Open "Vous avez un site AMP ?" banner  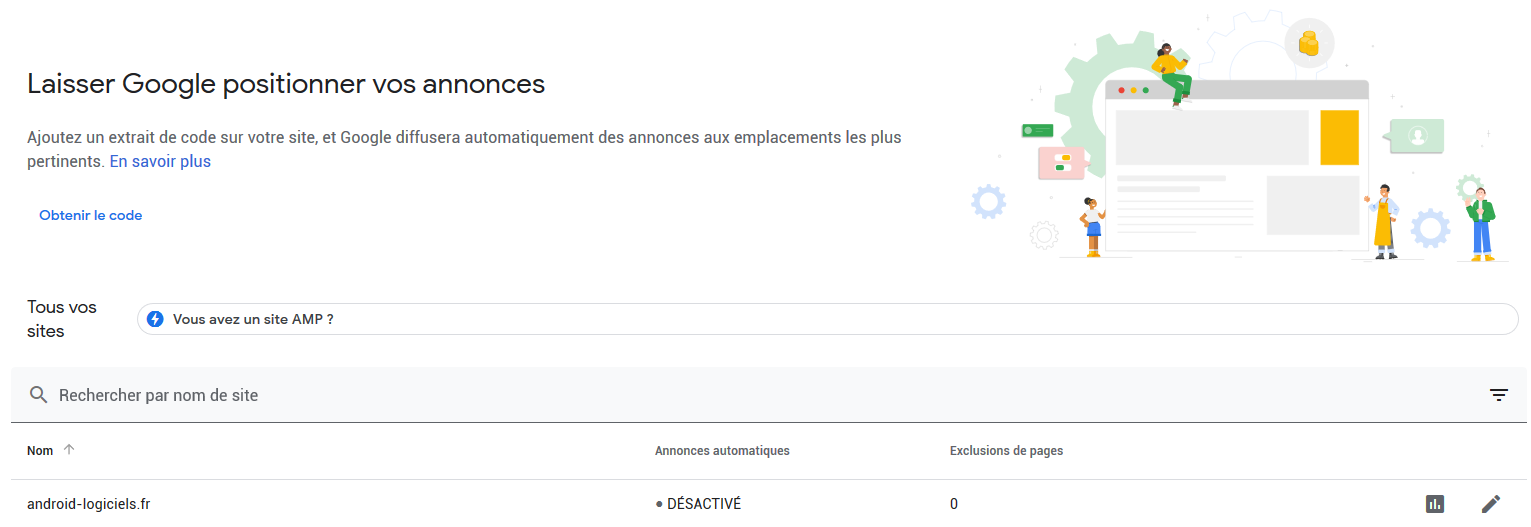(827, 319)
